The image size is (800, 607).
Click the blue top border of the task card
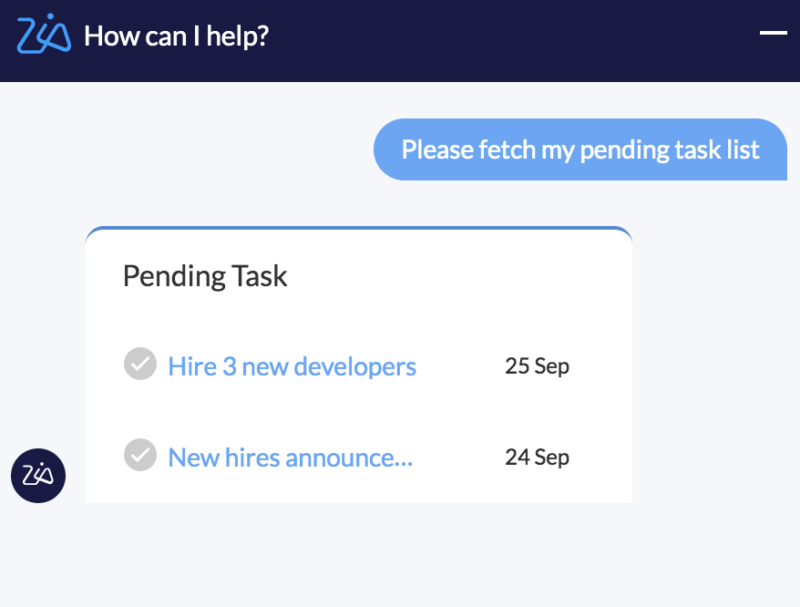(x=358, y=229)
